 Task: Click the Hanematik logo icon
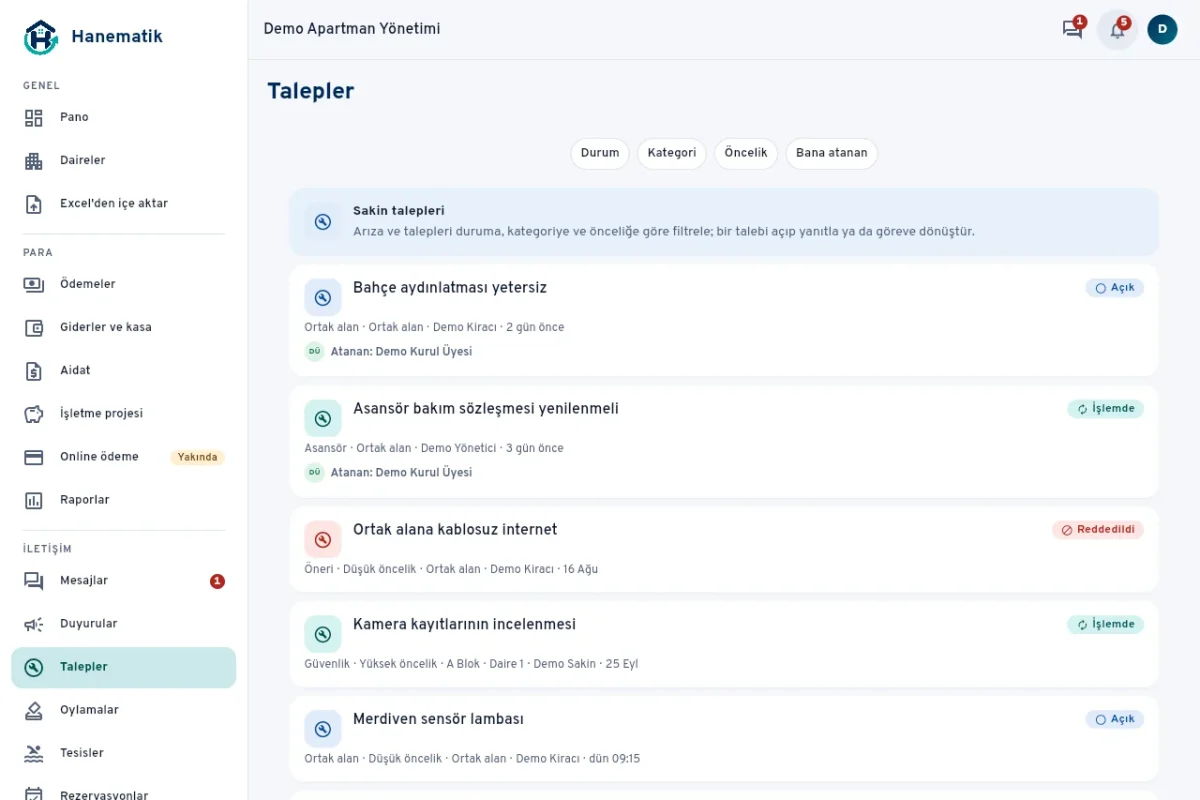tap(41, 37)
